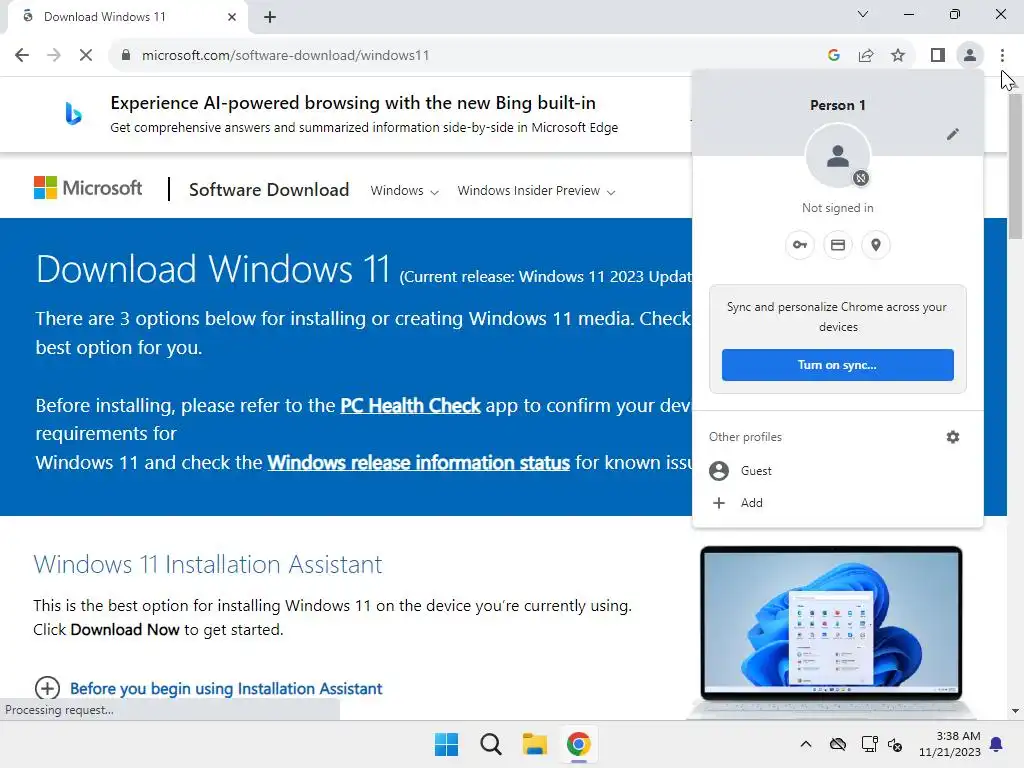Click the Not signed in text
Viewport: 1024px width, 768px height.
[x=837, y=208]
